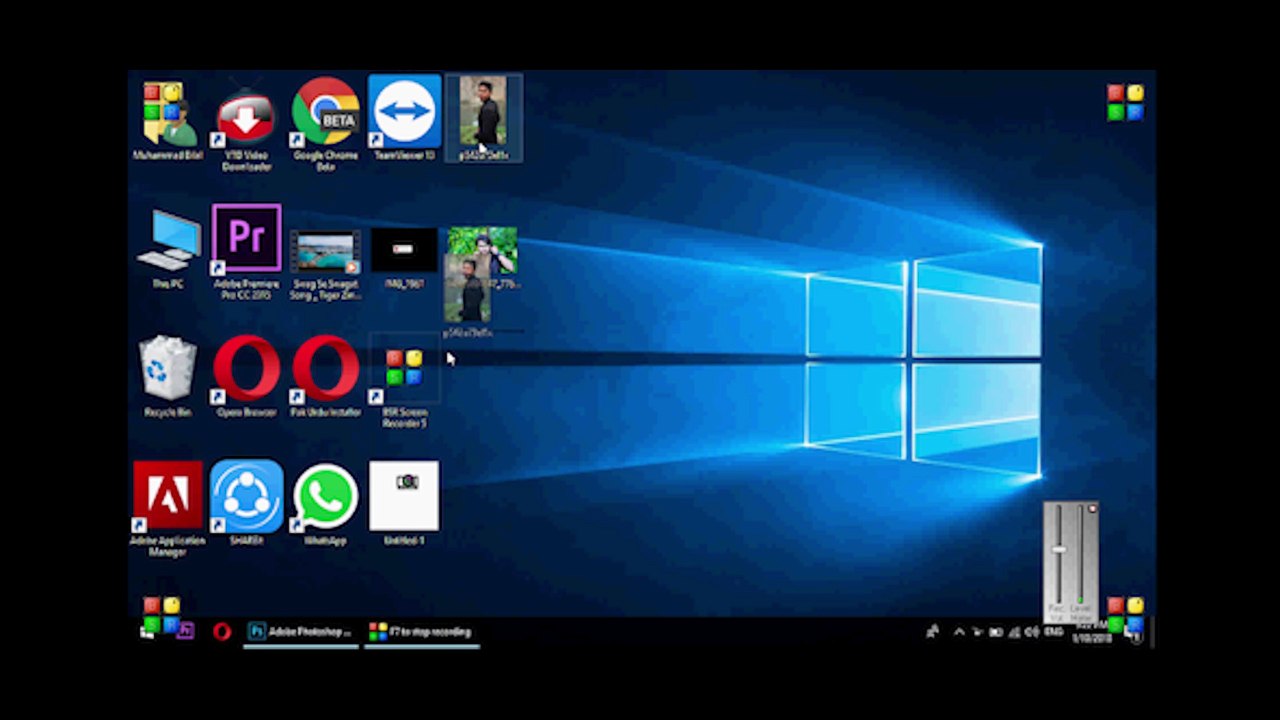Select the Swag Se Swagat Song video file
Viewport: 1280px width, 720px height.
pos(325,265)
